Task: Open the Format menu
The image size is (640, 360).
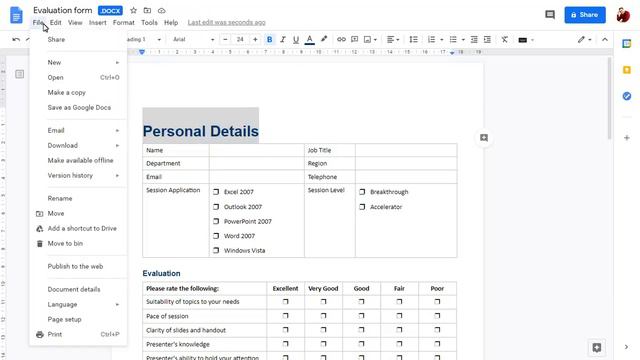Action: click(x=124, y=22)
